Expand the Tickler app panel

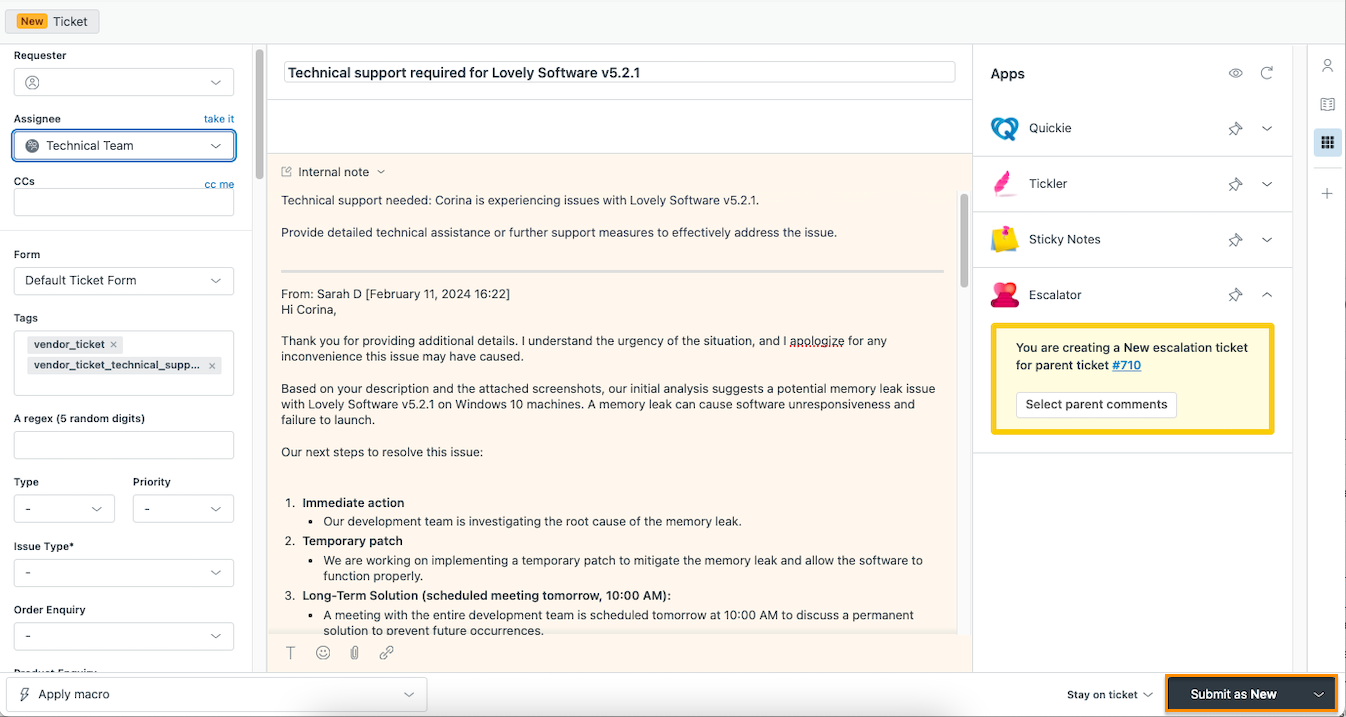tap(1267, 184)
